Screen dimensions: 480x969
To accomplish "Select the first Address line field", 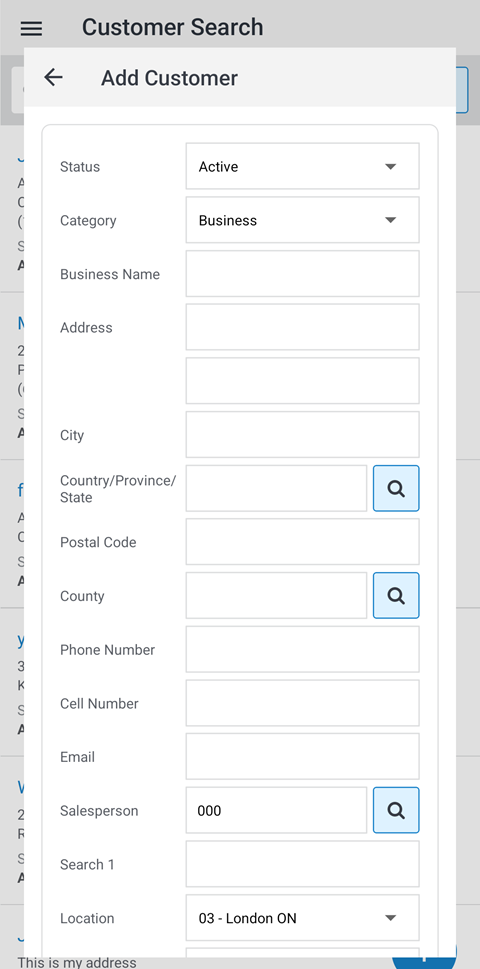I will (x=303, y=327).
